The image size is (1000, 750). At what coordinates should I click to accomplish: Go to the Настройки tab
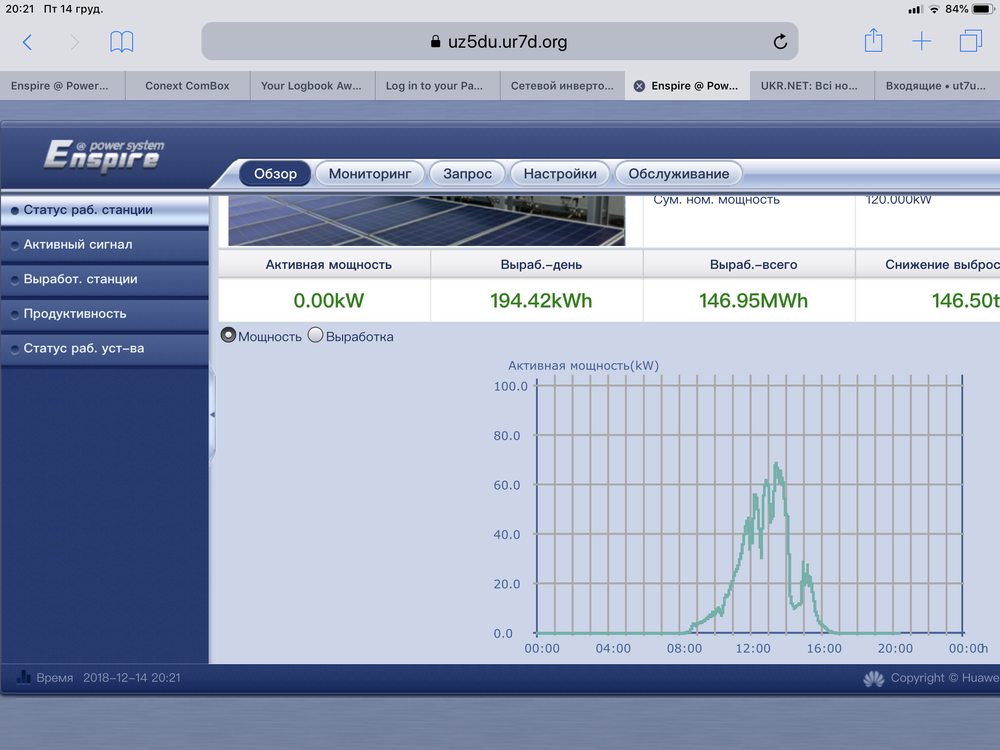(x=560, y=174)
